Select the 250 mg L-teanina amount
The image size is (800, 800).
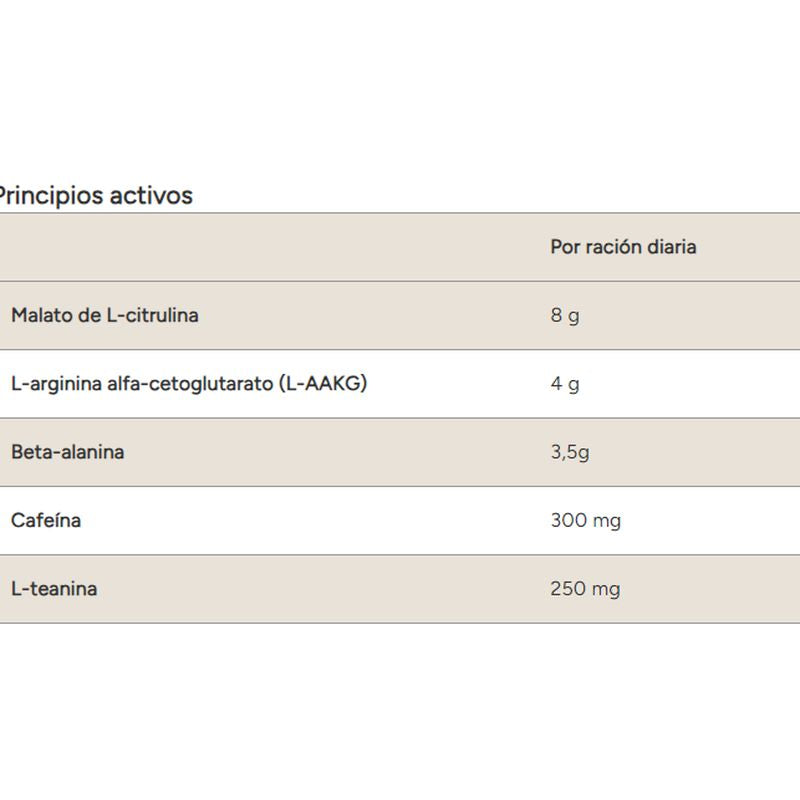coord(585,588)
